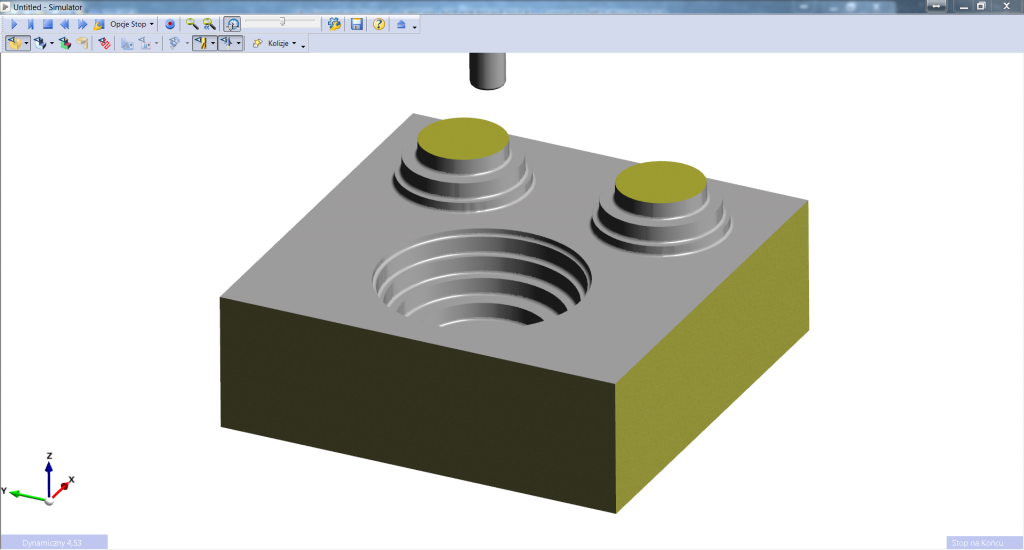The width and height of the screenshot is (1024, 550).
Task: Stop the simulation with the square button
Action: click(x=47, y=23)
